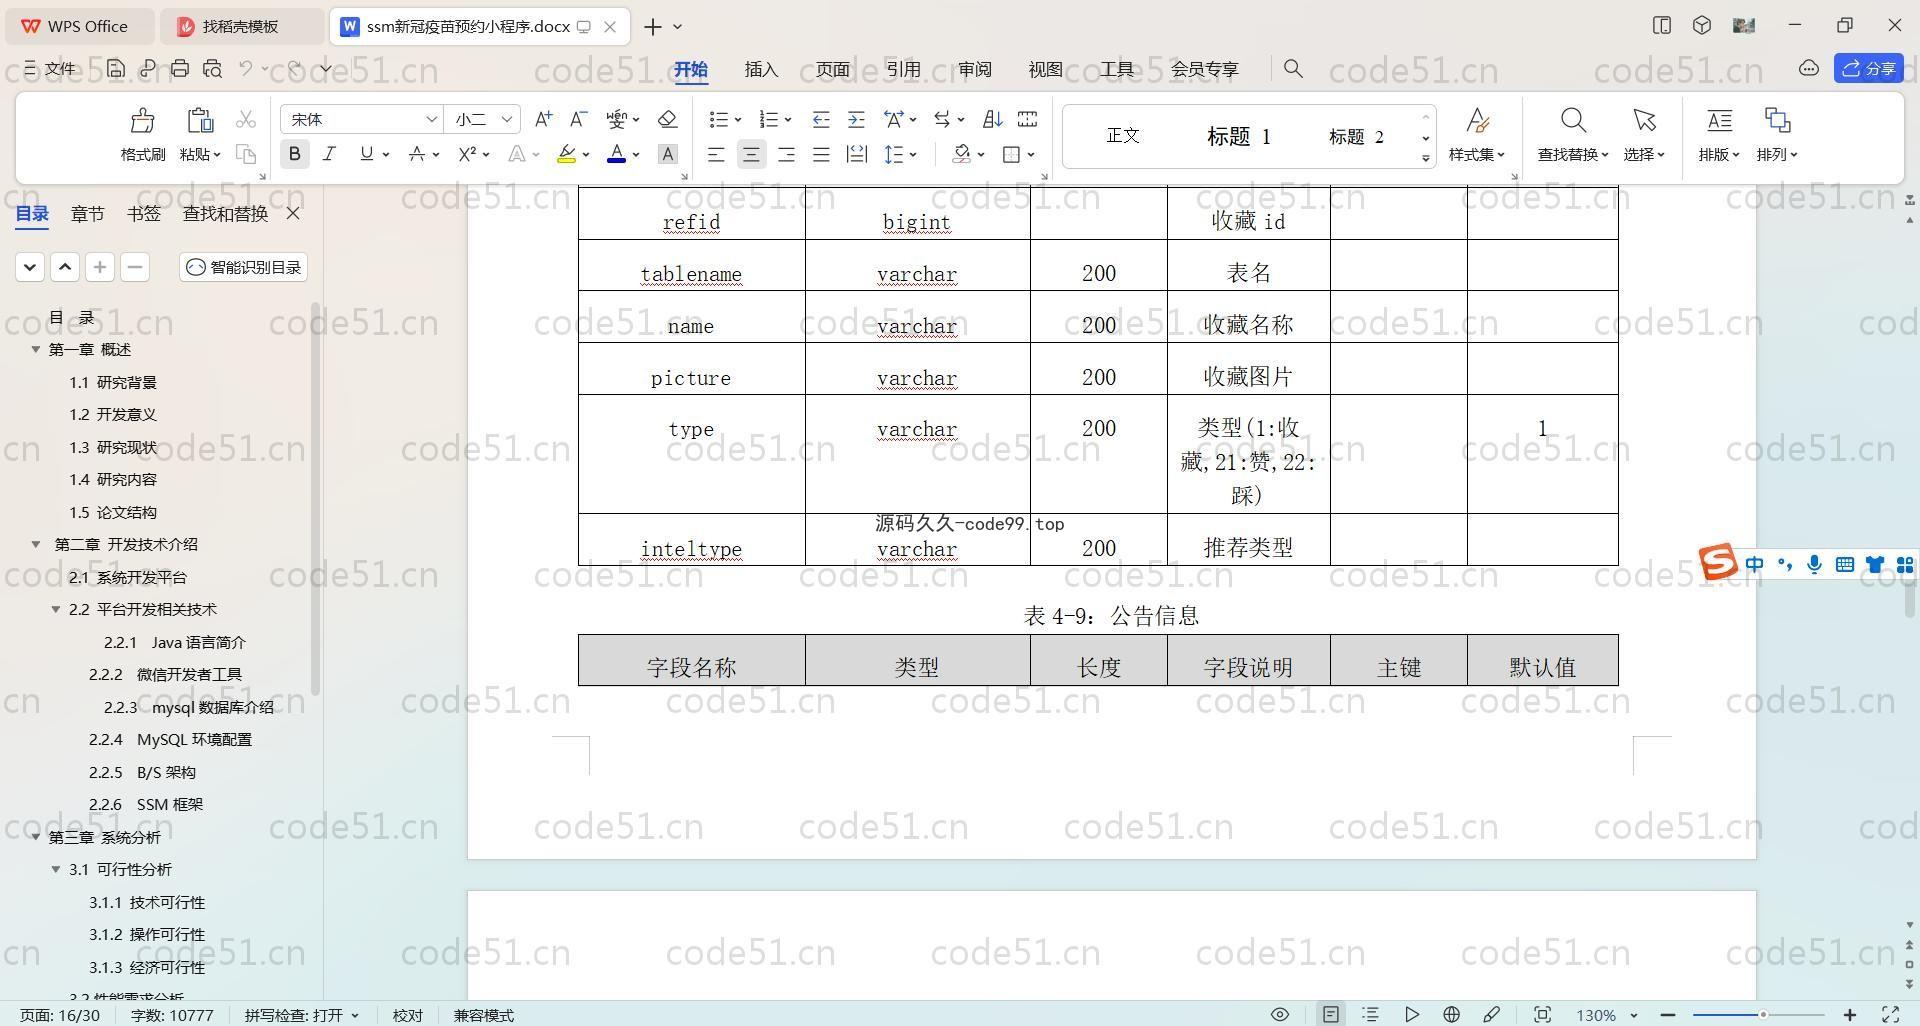The image size is (1920, 1026).
Task: Switch to the 书签 navigation tab
Action: click(144, 213)
